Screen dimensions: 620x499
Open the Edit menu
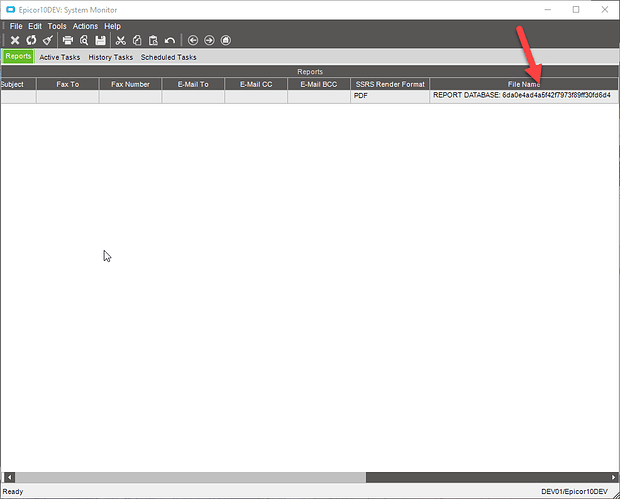point(35,26)
